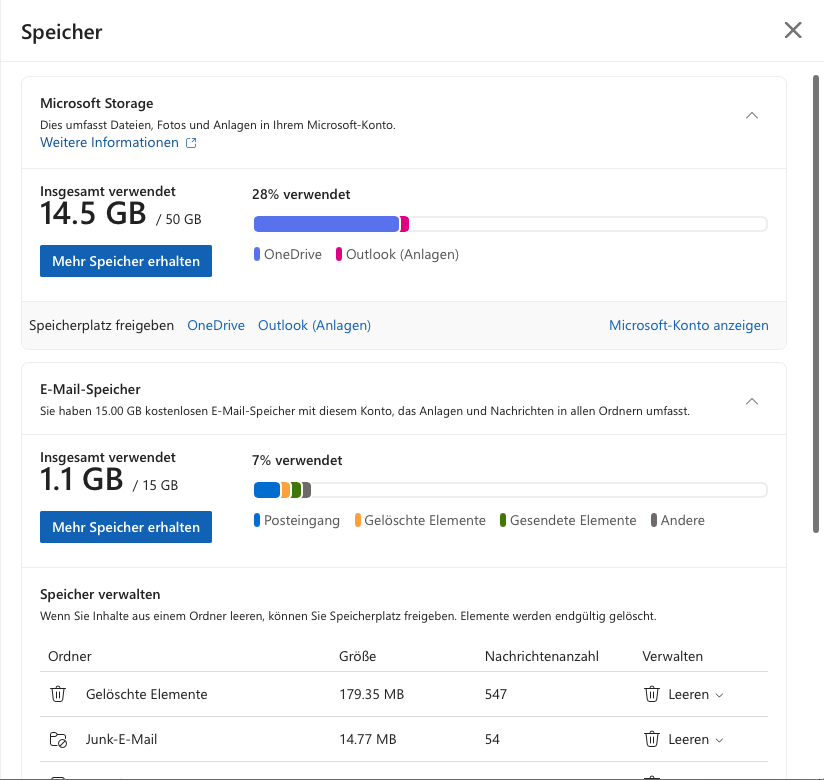The height and width of the screenshot is (780, 824).
Task: Click trash icon of Leeren for Gelöschte Elemente
Action: (x=652, y=694)
